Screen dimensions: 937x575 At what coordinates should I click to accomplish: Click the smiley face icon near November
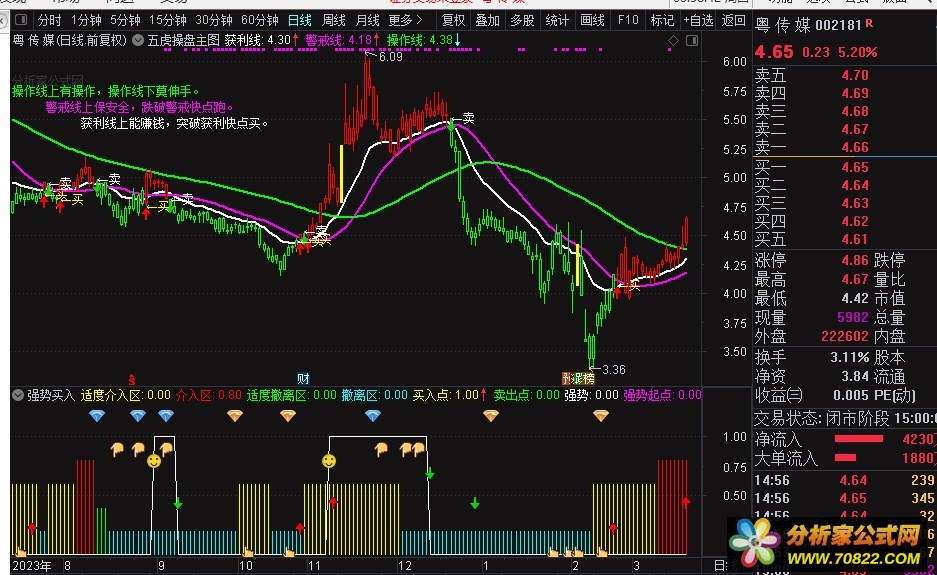coord(329,461)
